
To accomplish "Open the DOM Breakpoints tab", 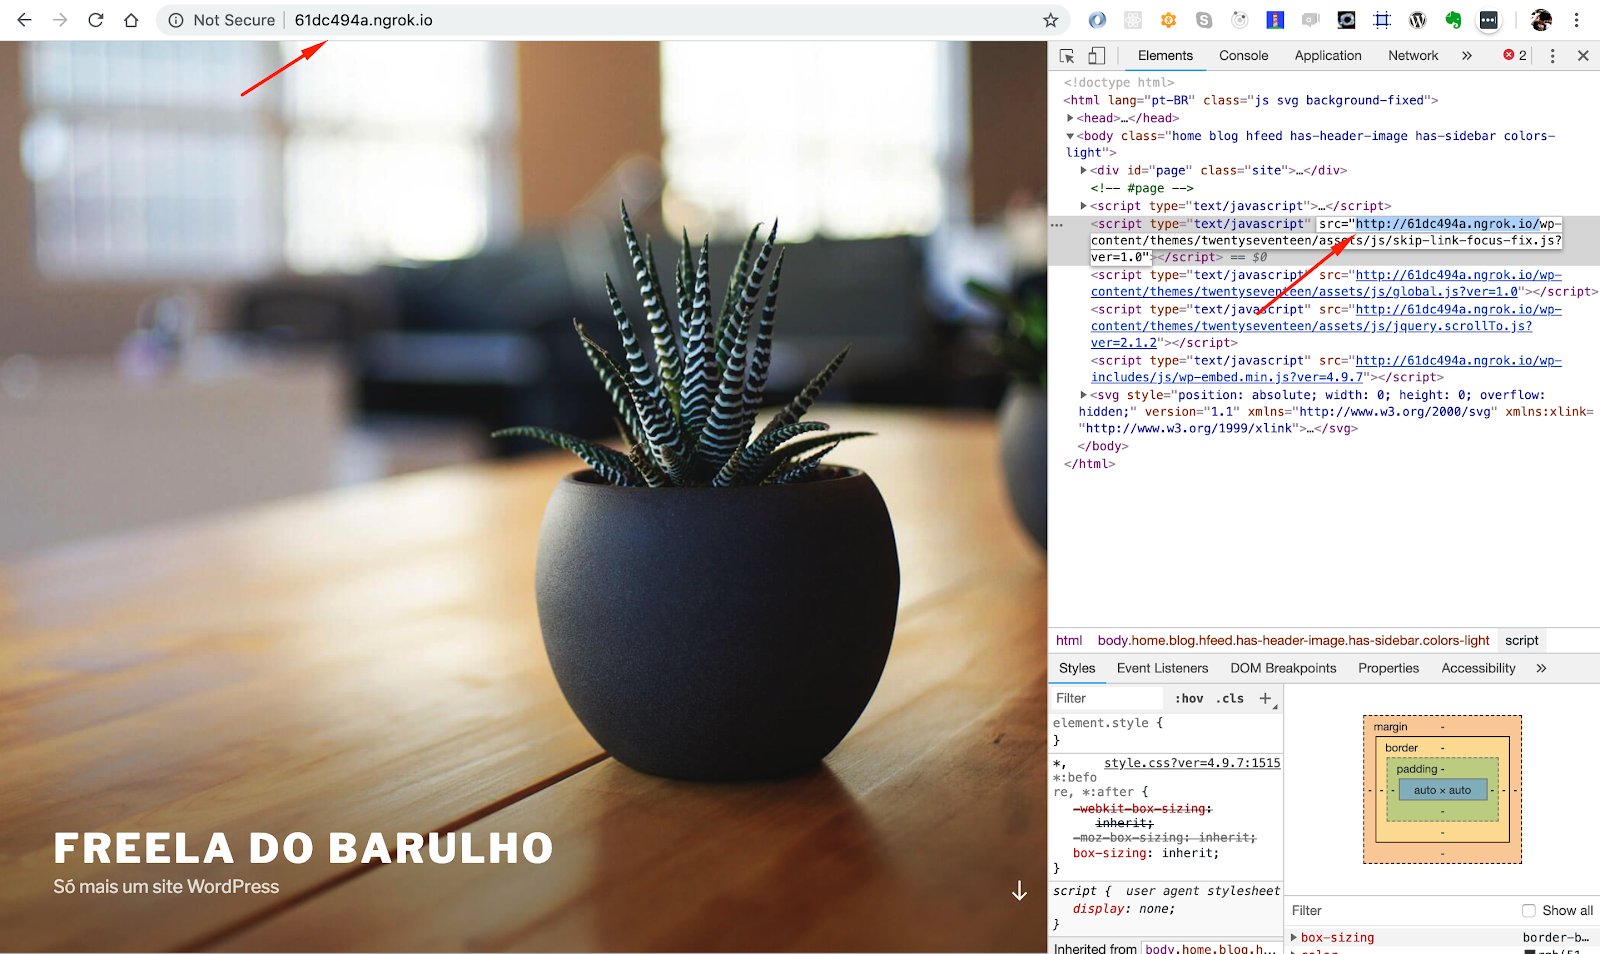I will [1283, 668].
